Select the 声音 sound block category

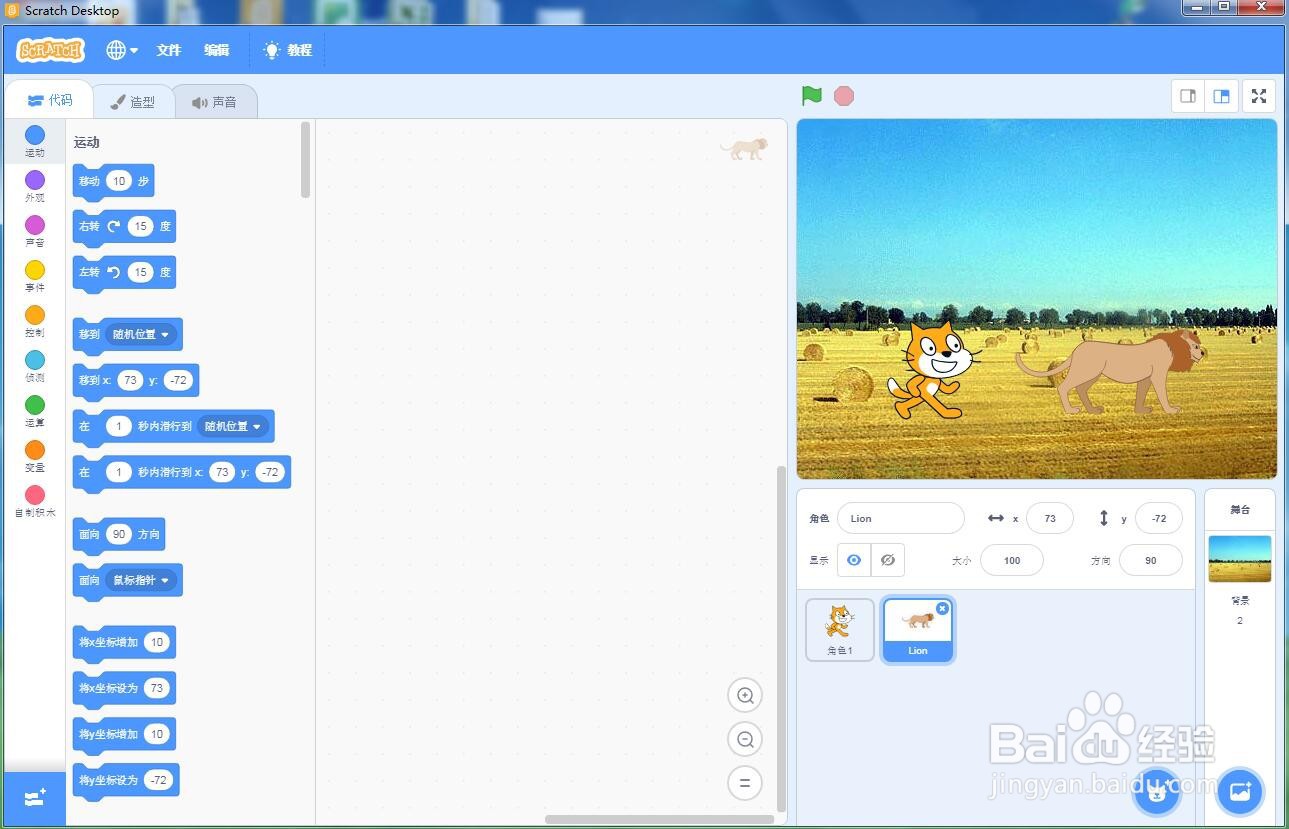click(35, 231)
